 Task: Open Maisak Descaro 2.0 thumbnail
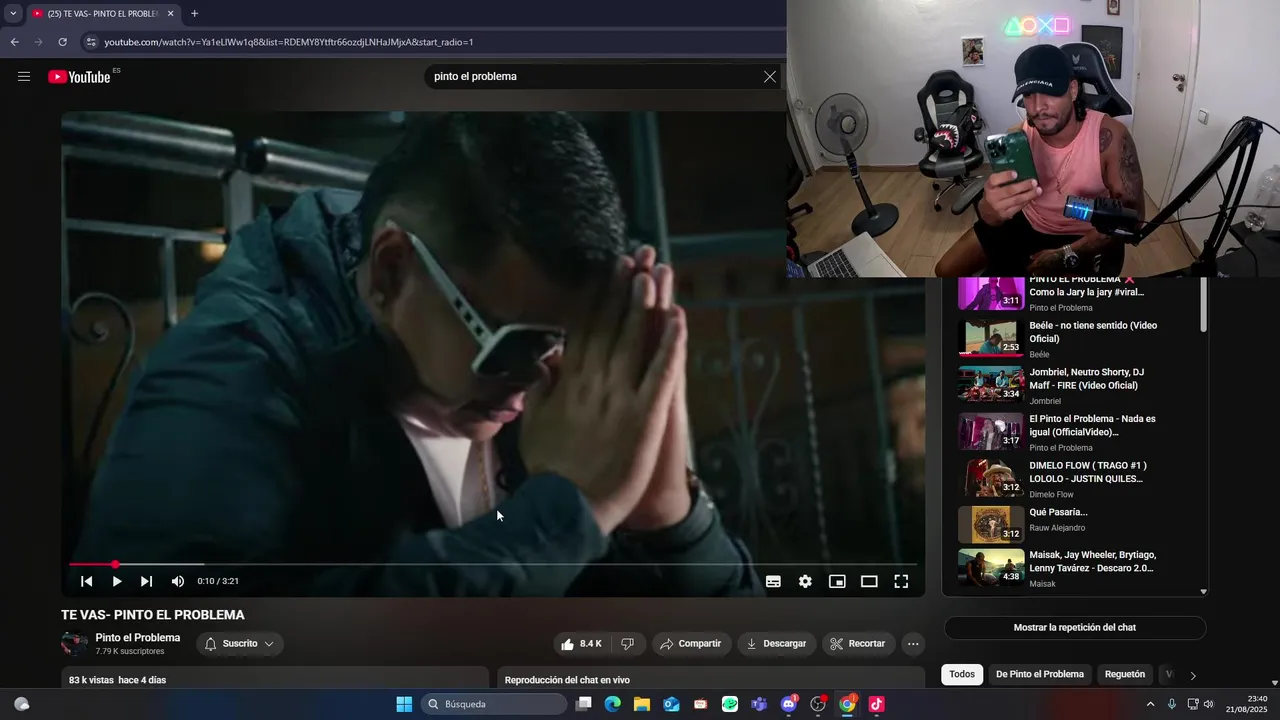click(991, 567)
